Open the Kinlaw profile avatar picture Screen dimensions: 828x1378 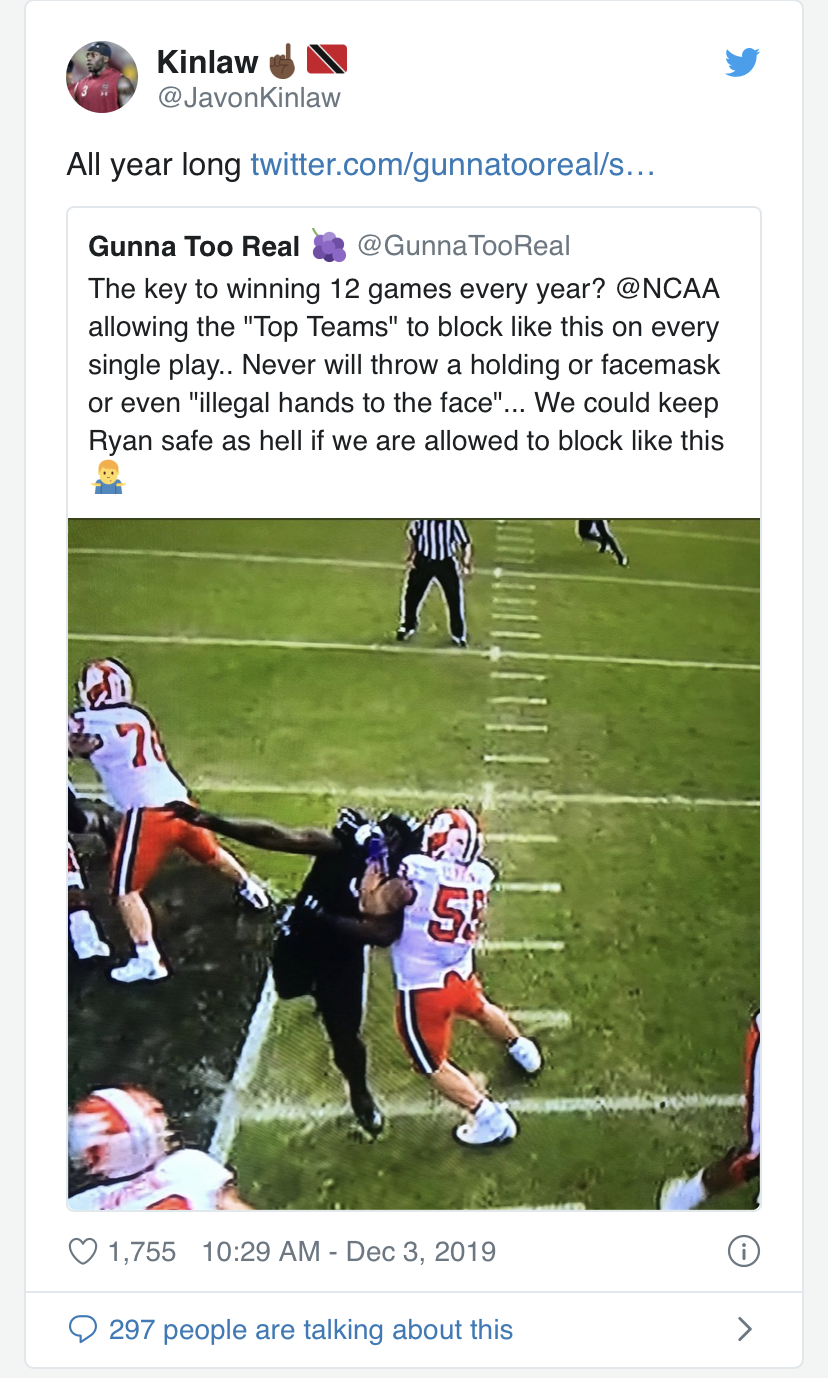point(102,77)
